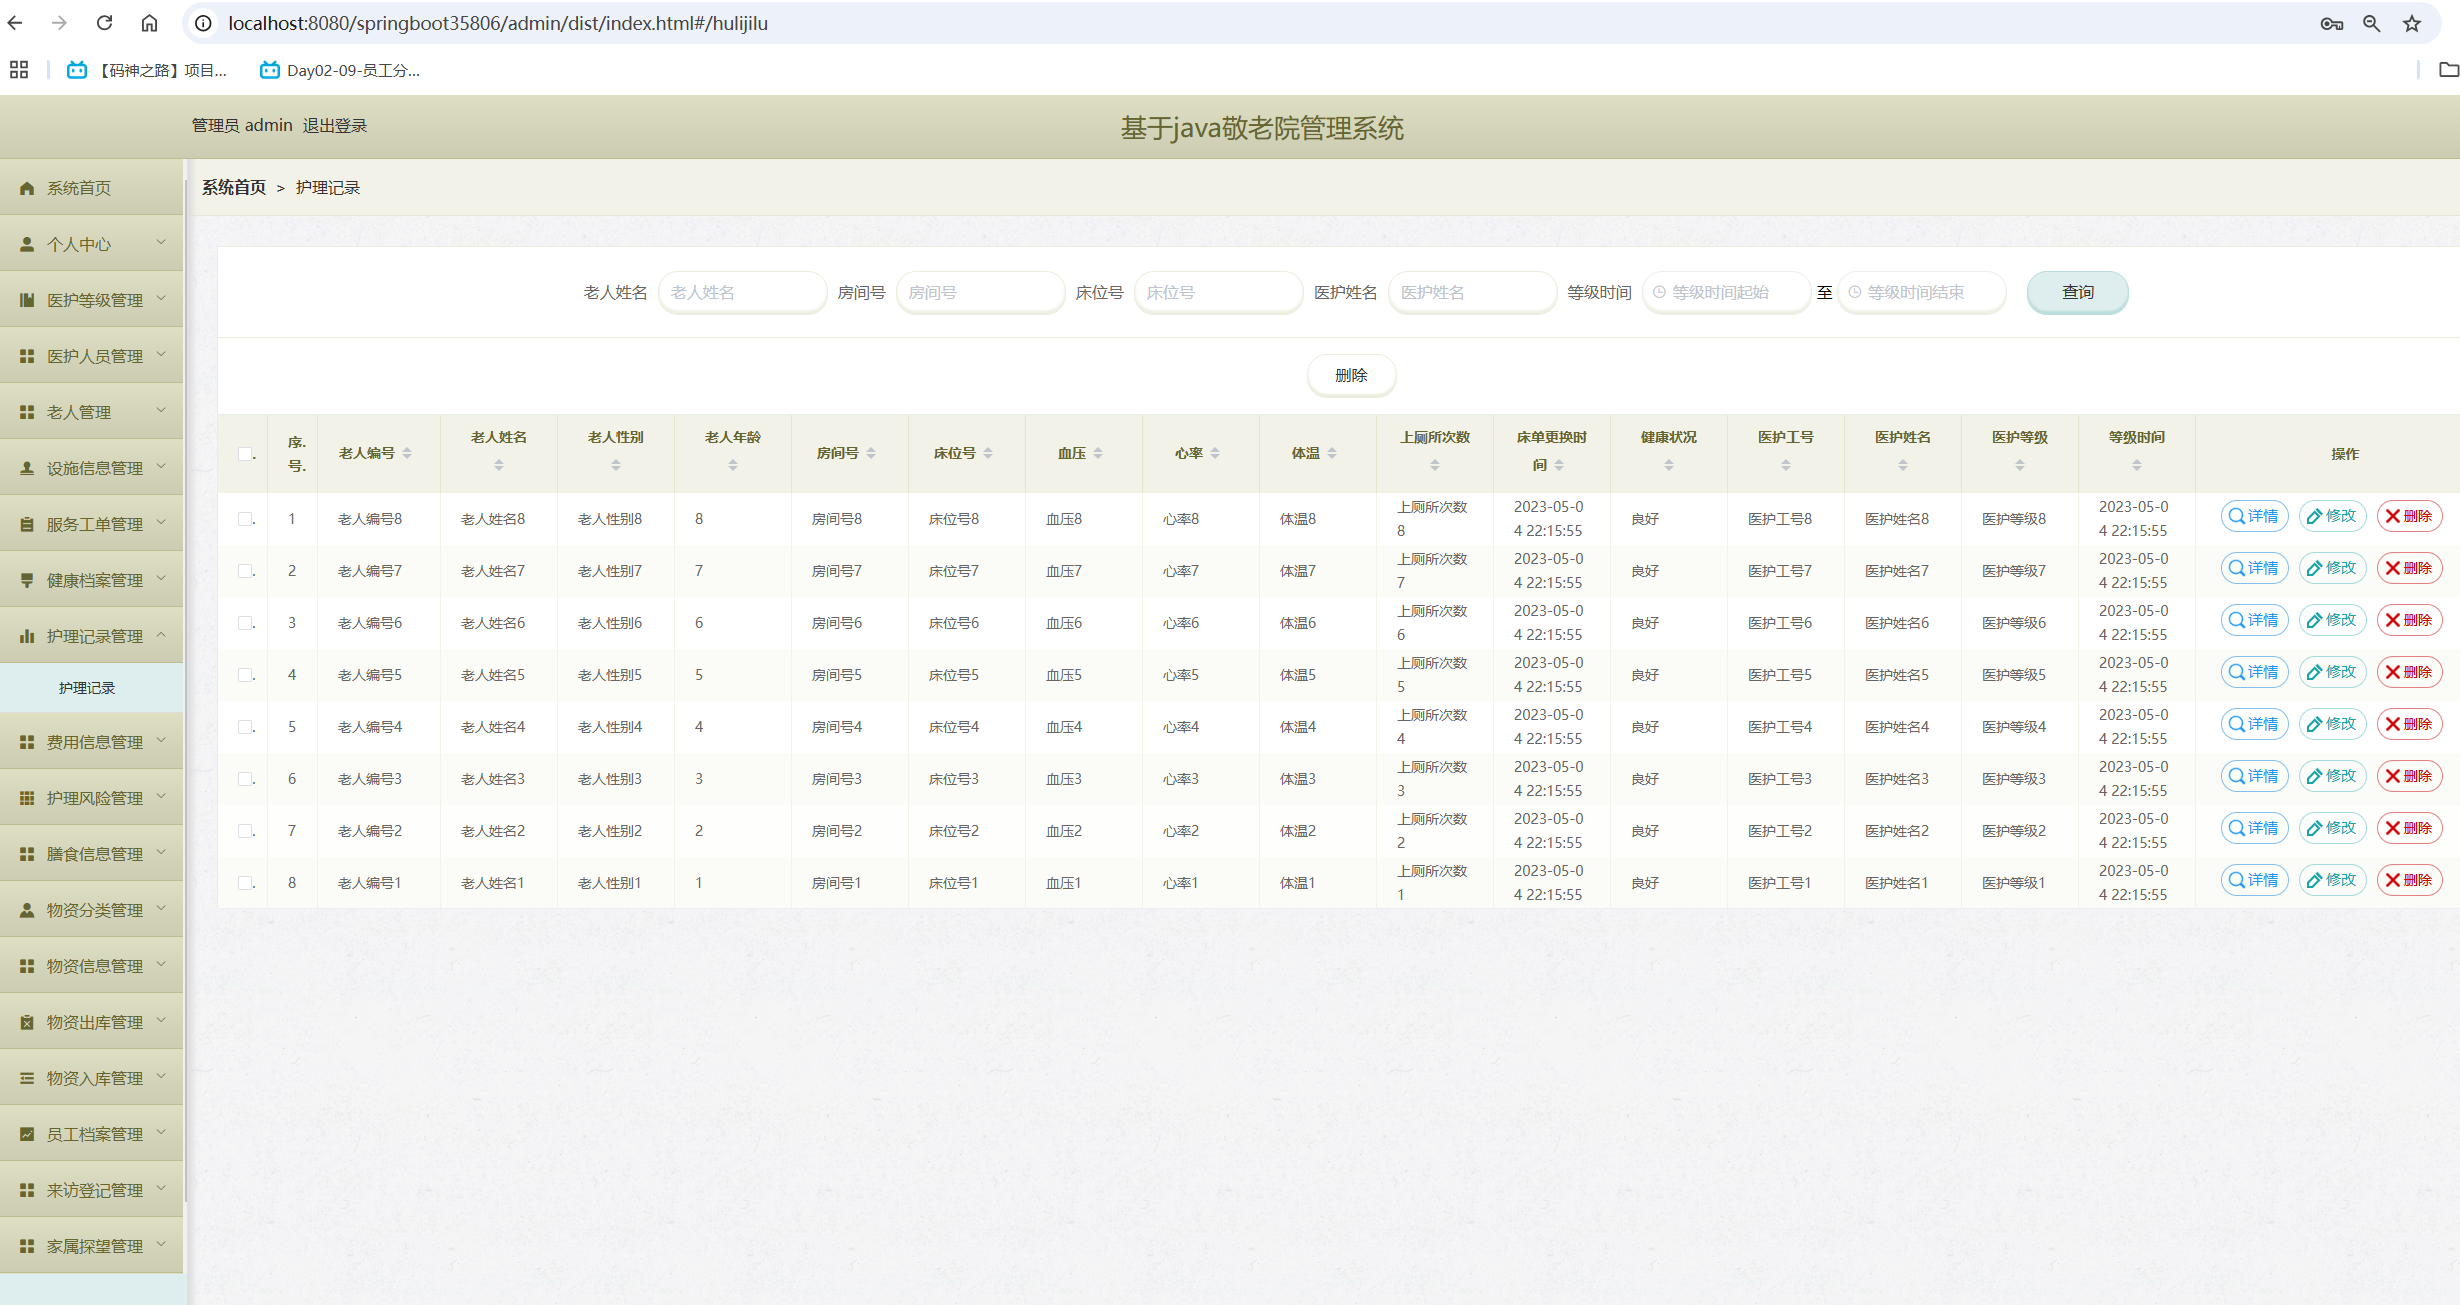Open the 系统首页 sidebar item
This screenshot has width=2460, height=1305.
pyautogui.click(x=92, y=188)
